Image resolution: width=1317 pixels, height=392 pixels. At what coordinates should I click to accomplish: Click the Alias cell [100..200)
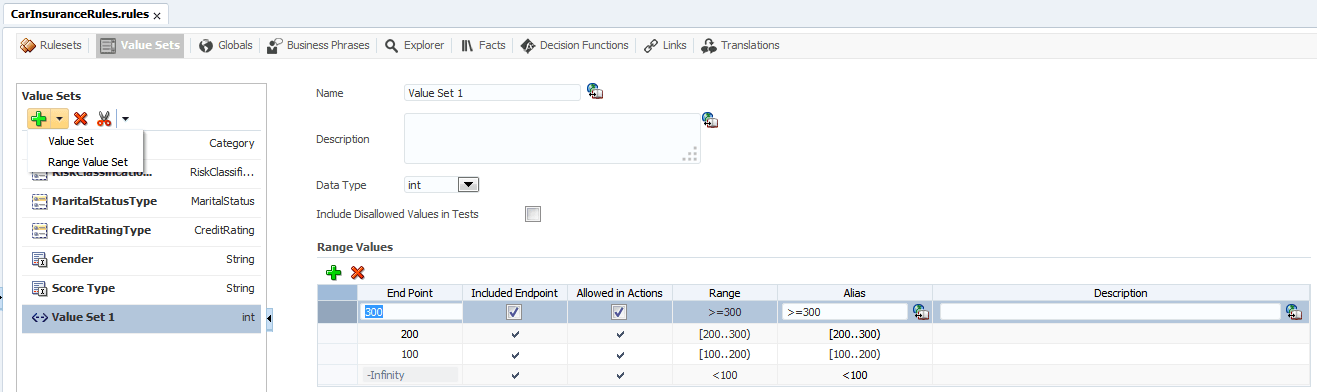pos(854,355)
